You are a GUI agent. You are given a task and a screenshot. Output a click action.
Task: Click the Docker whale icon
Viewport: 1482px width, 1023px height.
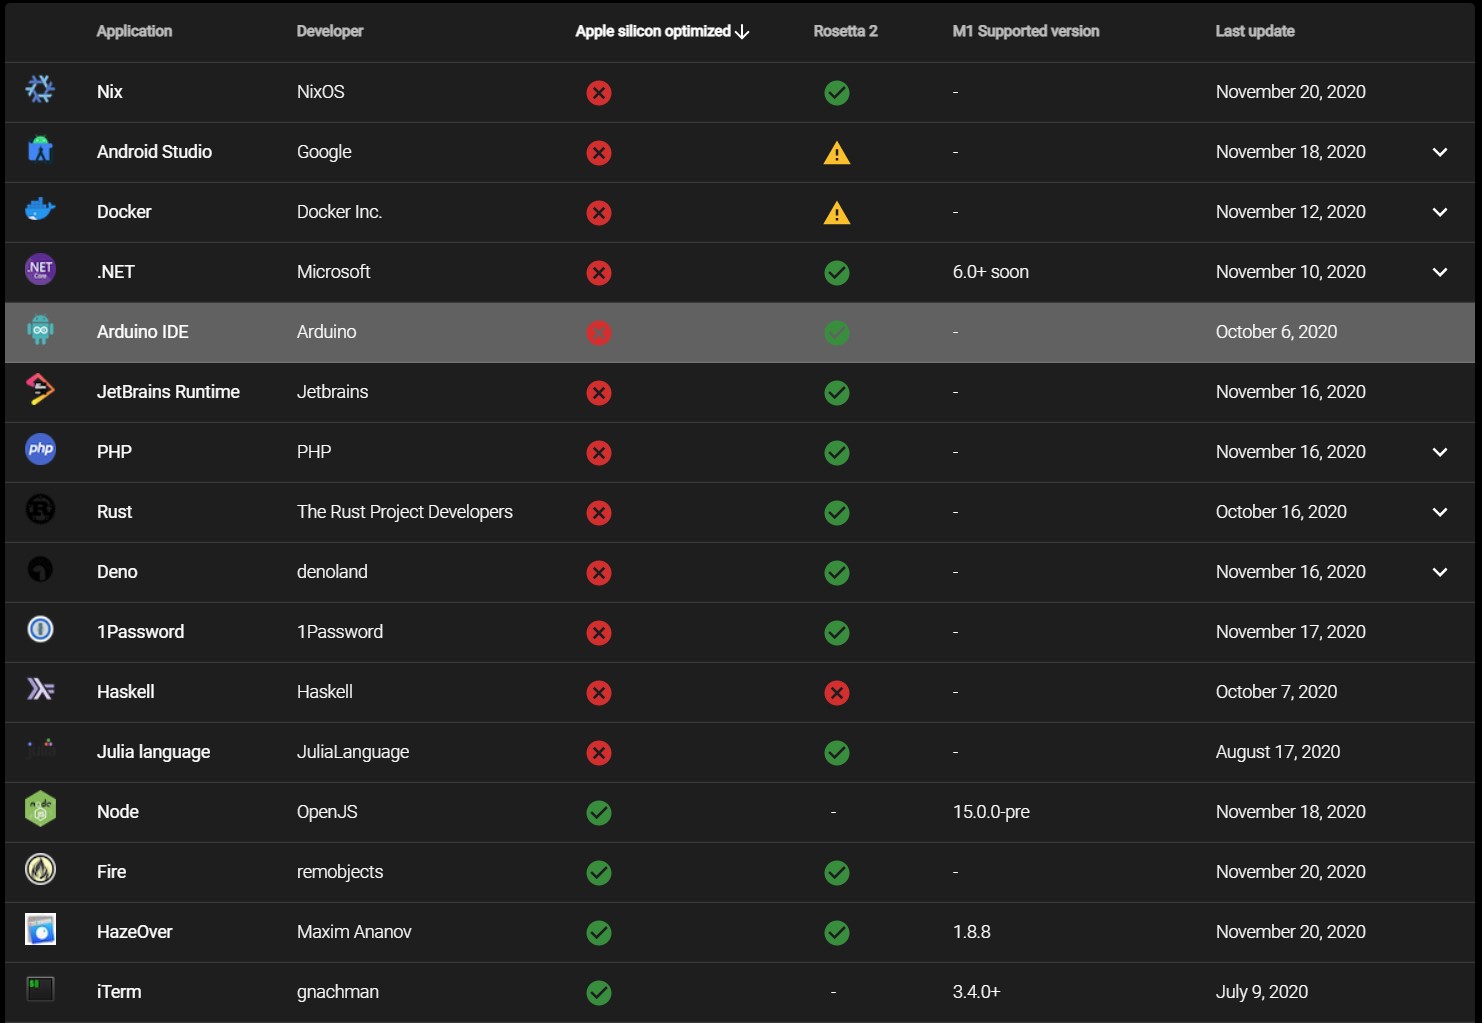point(40,210)
